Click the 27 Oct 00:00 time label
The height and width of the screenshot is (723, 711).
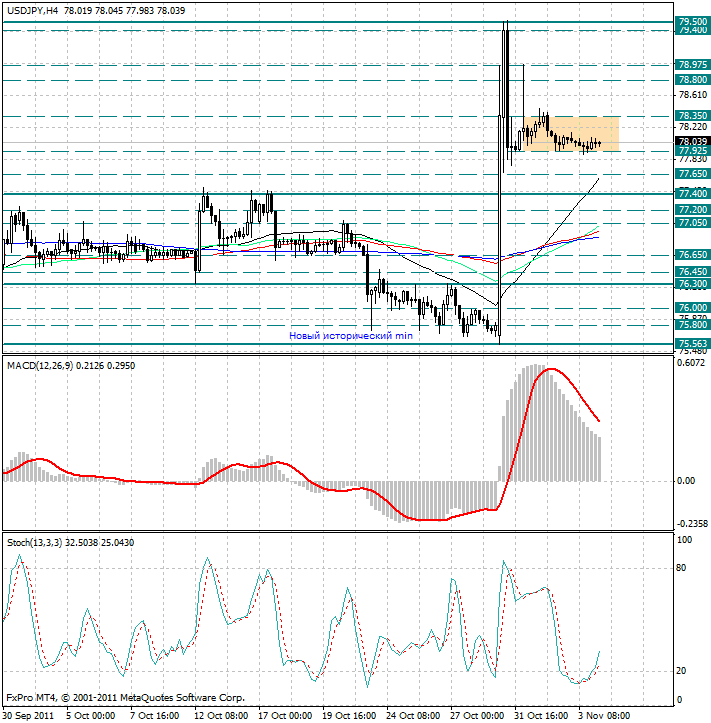pyautogui.click(x=478, y=716)
